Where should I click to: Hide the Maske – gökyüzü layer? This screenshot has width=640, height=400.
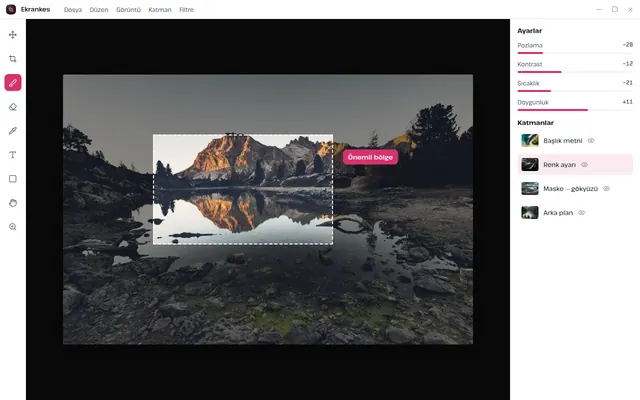(x=607, y=189)
